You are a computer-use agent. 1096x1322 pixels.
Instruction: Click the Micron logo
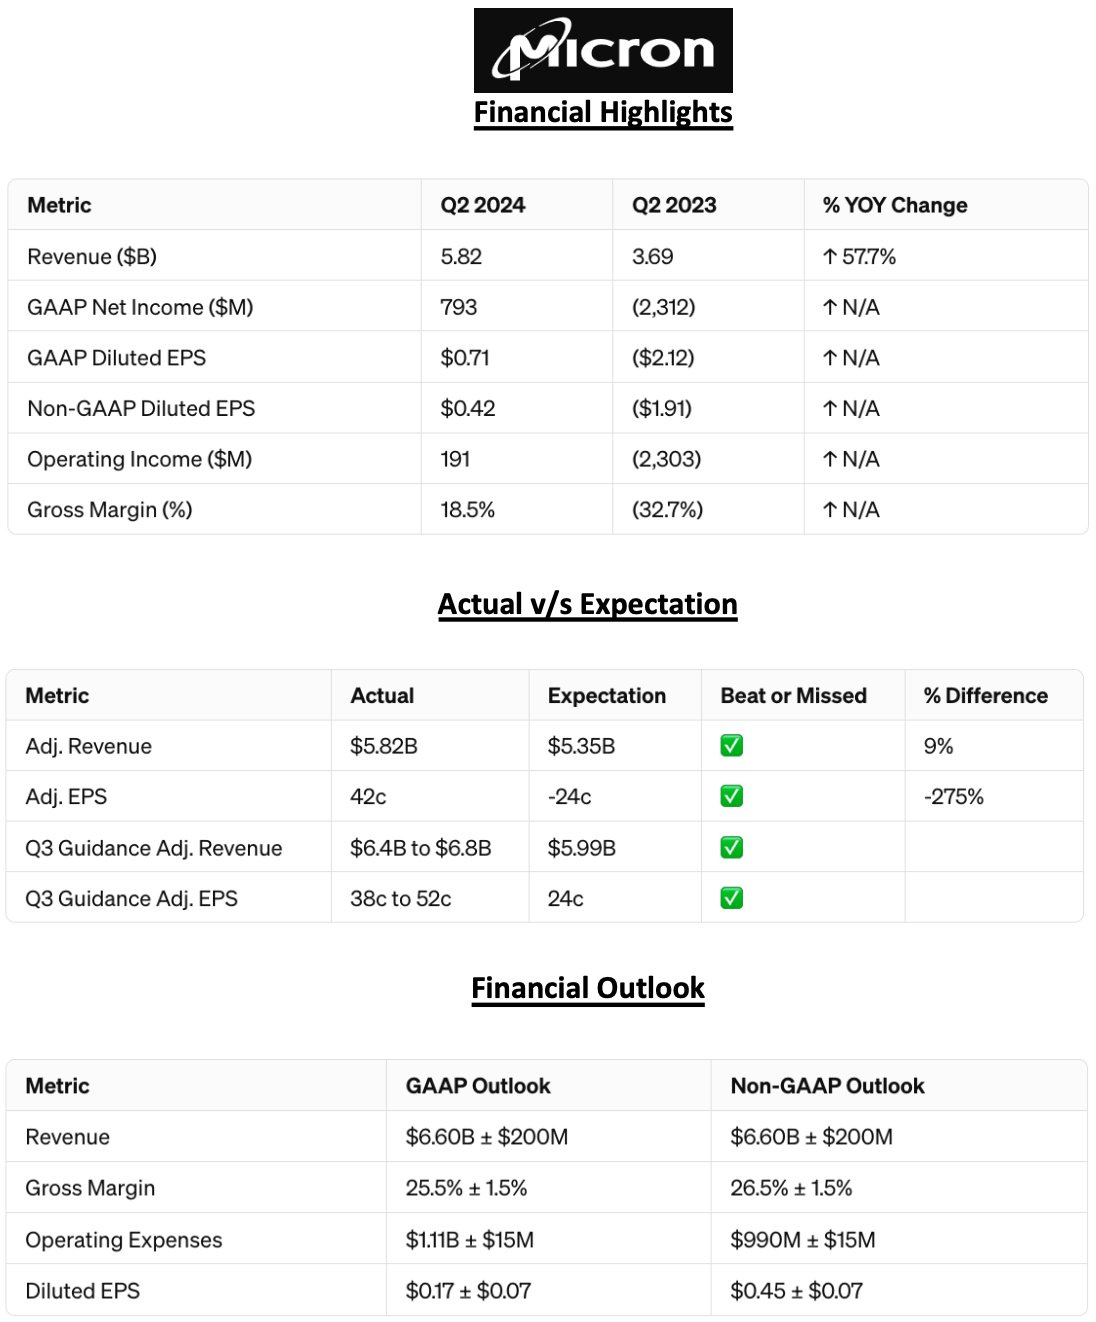pos(603,50)
